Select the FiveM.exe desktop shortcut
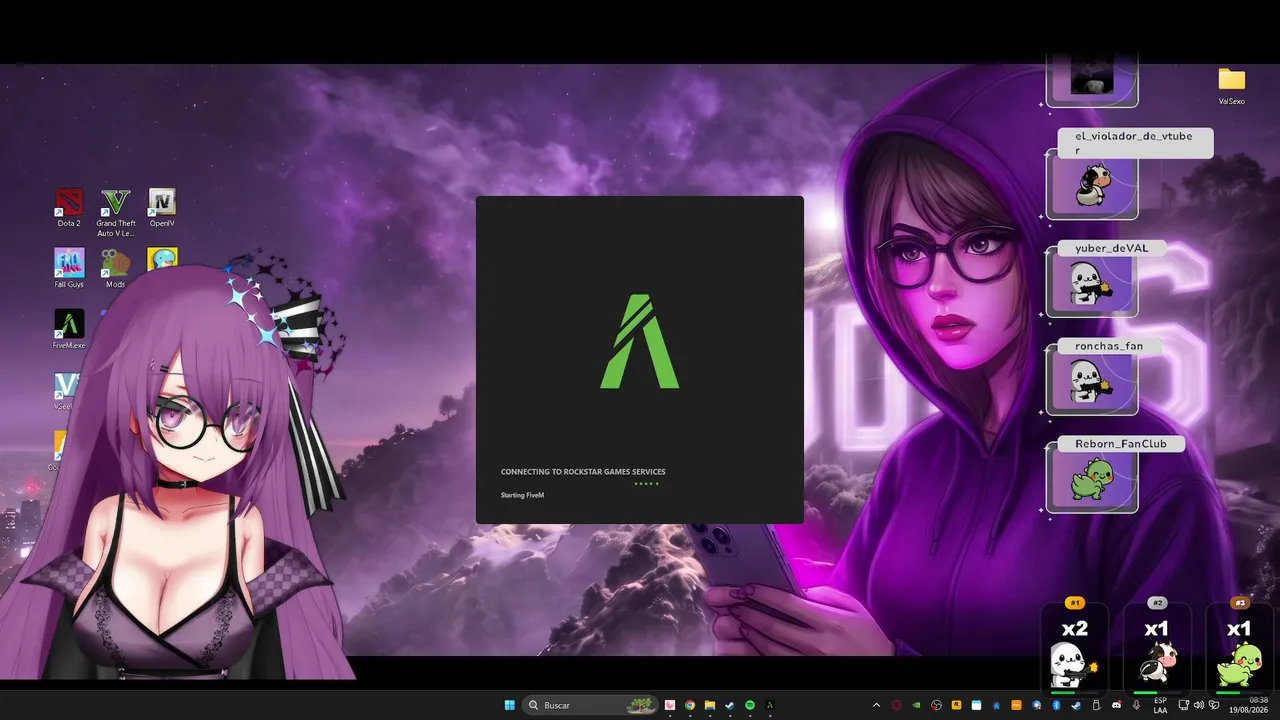1280x720 pixels. pyautogui.click(x=69, y=329)
